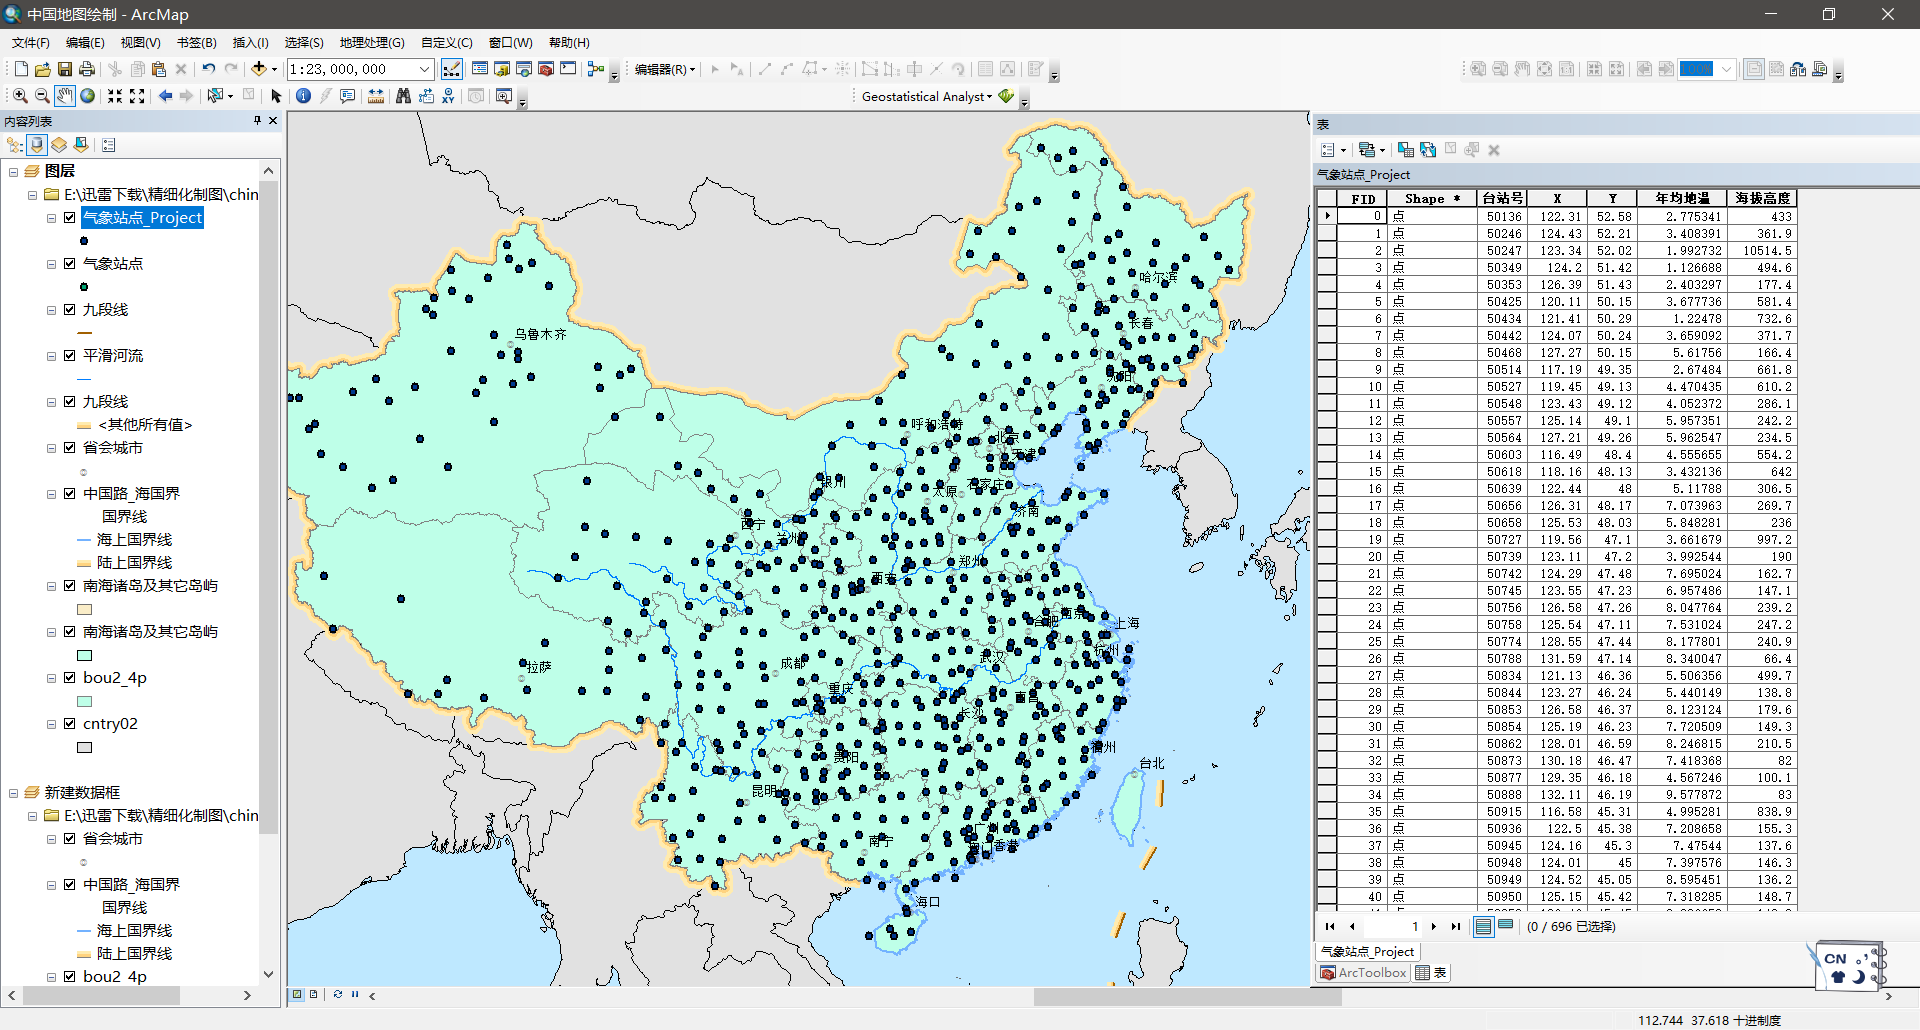Click Switch Selection in table toolbar
The width and height of the screenshot is (1920, 1030).
1428,150
